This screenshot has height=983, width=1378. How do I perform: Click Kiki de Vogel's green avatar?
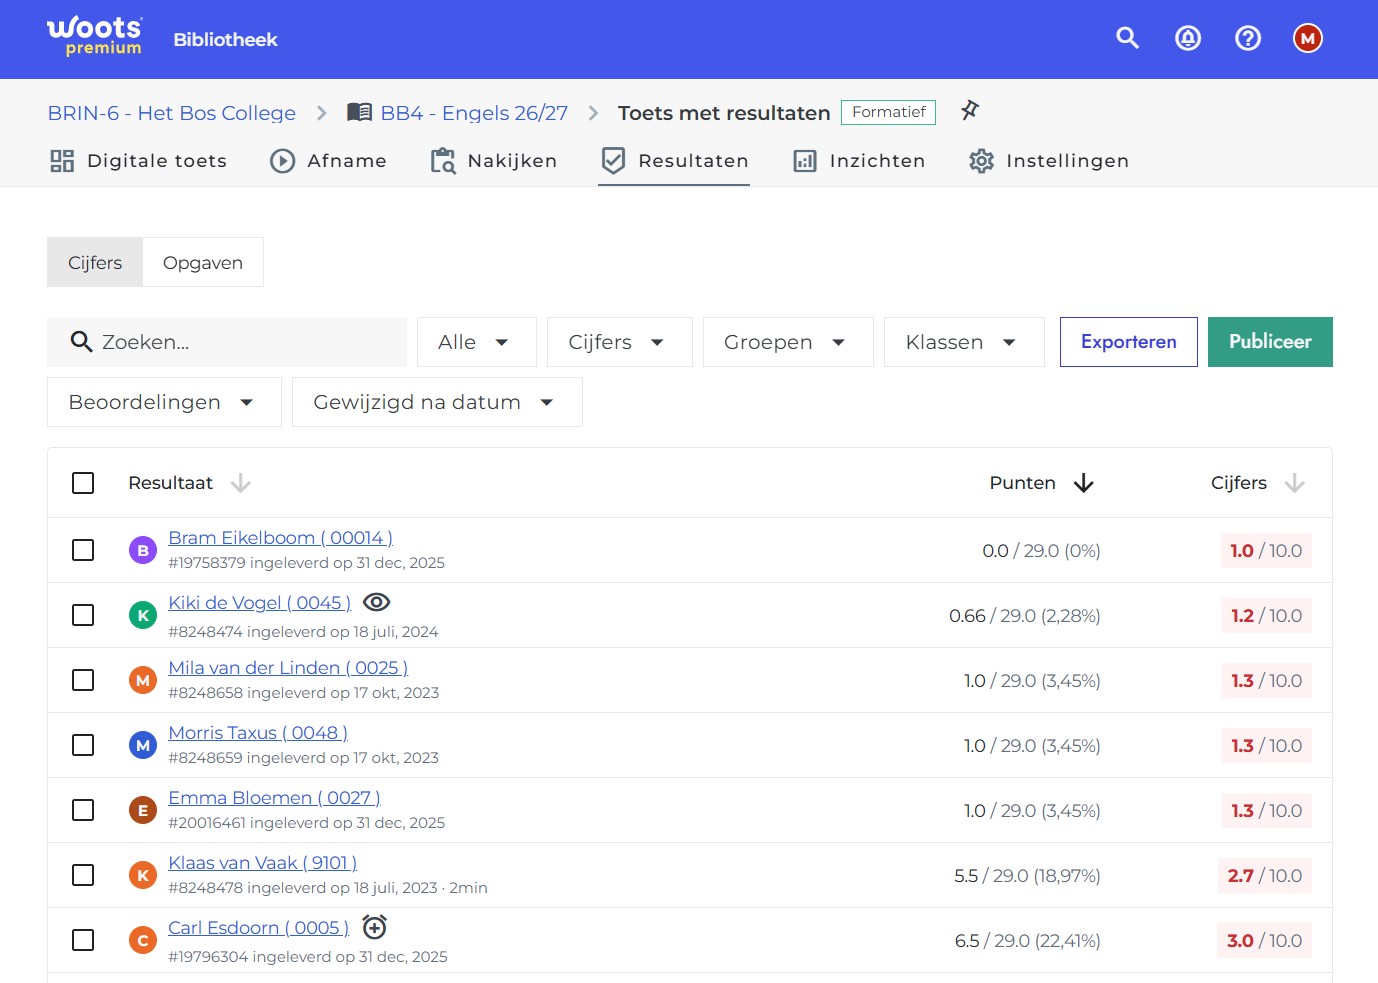click(x=143, y=615)
